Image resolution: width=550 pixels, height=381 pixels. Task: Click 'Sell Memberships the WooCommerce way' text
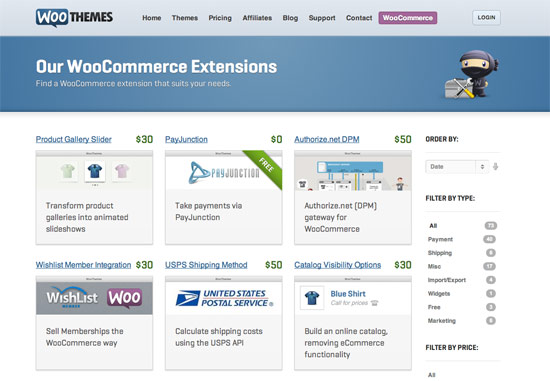pyautogui.click(x=85, y=337)
